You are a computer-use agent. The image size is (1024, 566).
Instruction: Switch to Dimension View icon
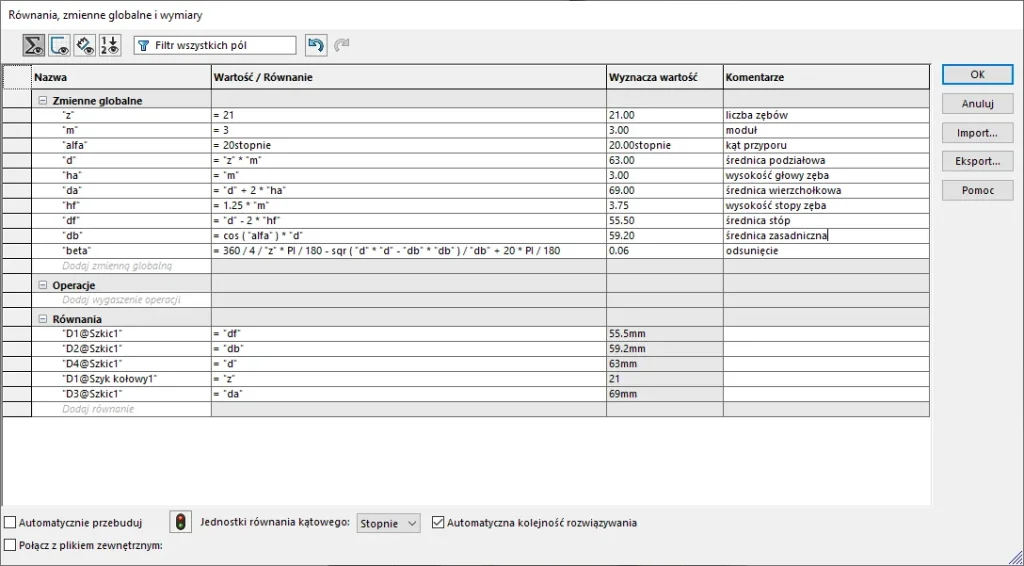point(85,46)
